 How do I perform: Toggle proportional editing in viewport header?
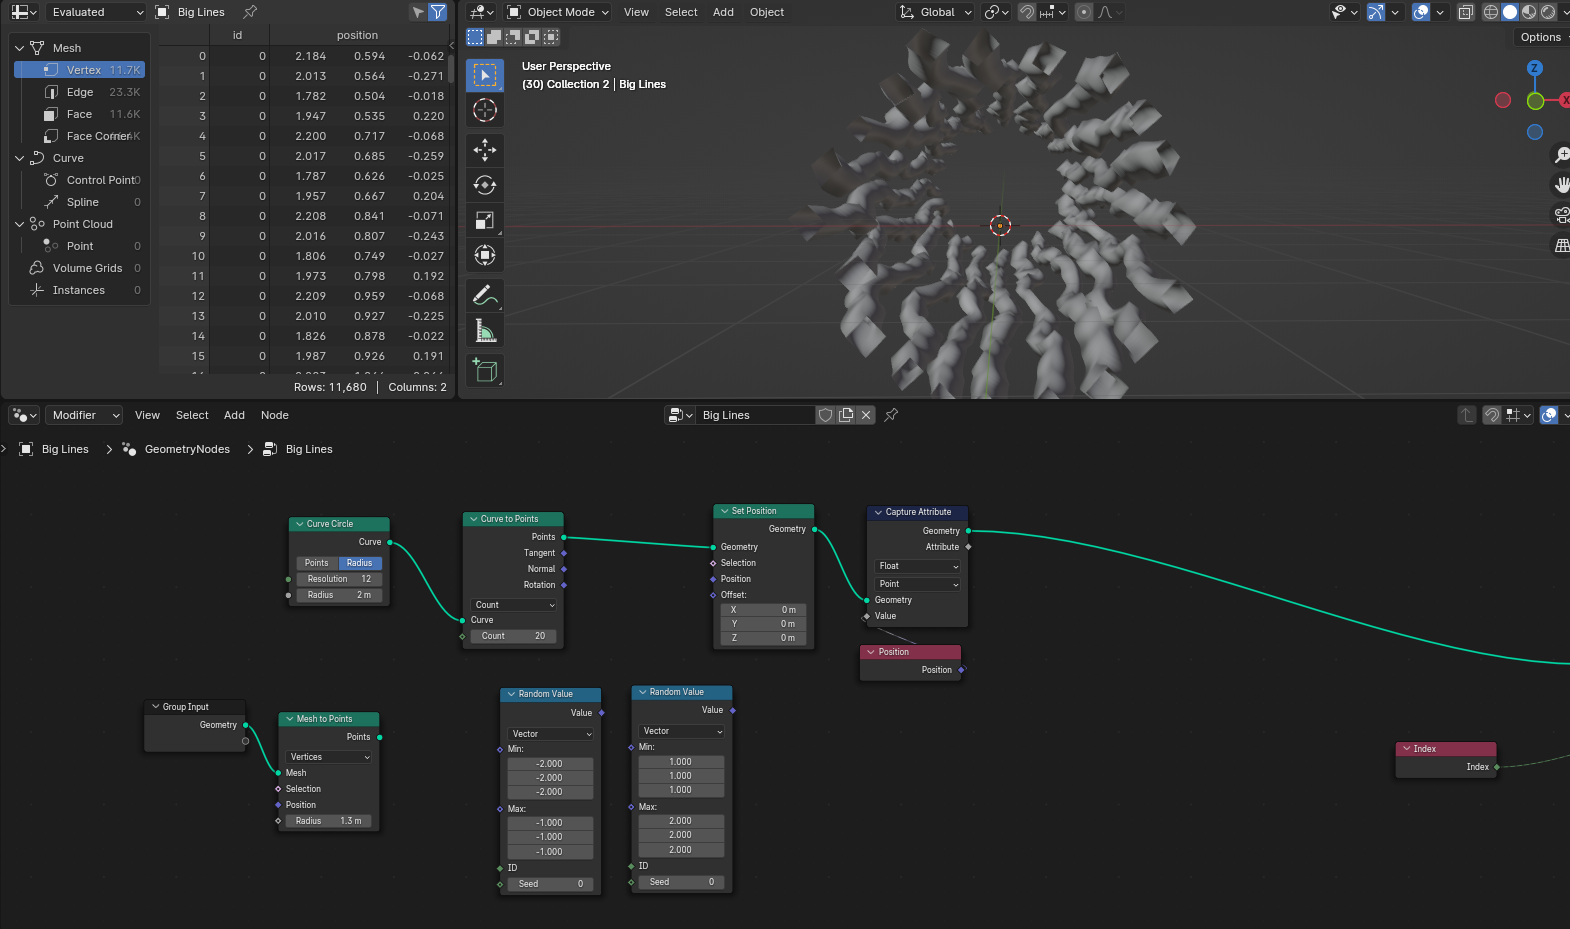1084,12
